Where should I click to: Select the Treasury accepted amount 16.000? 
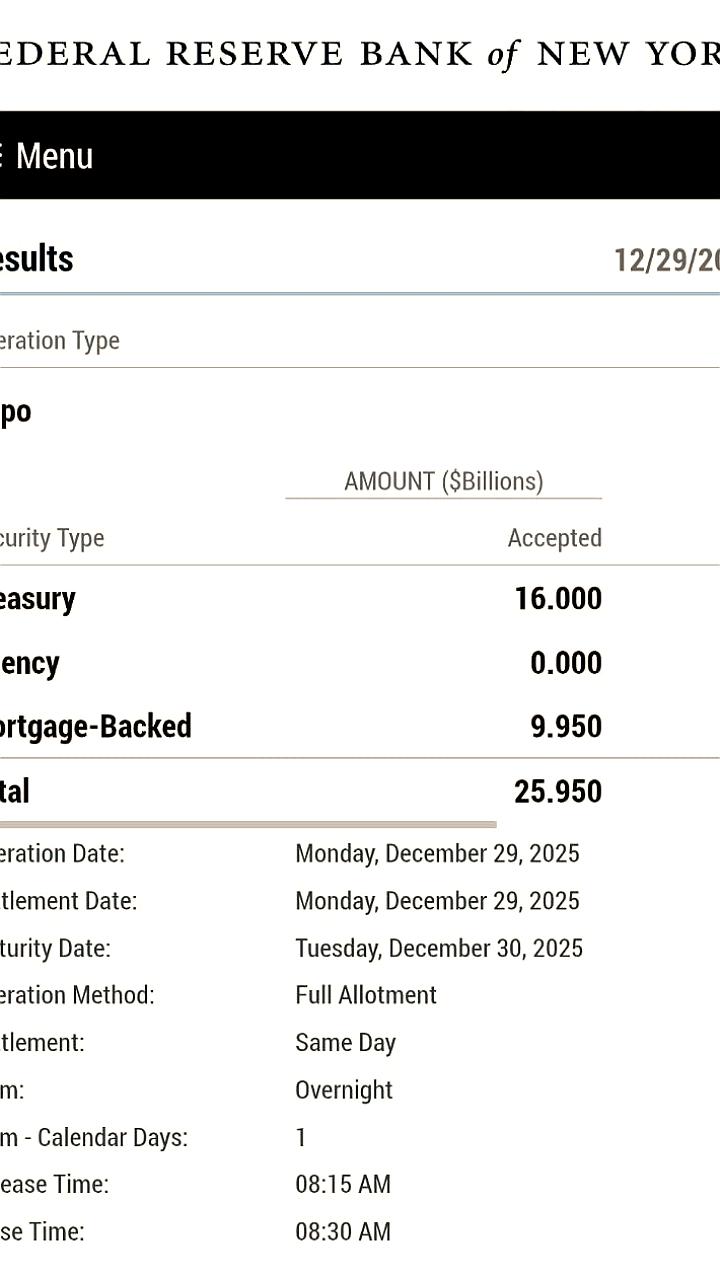click(558, 599)
